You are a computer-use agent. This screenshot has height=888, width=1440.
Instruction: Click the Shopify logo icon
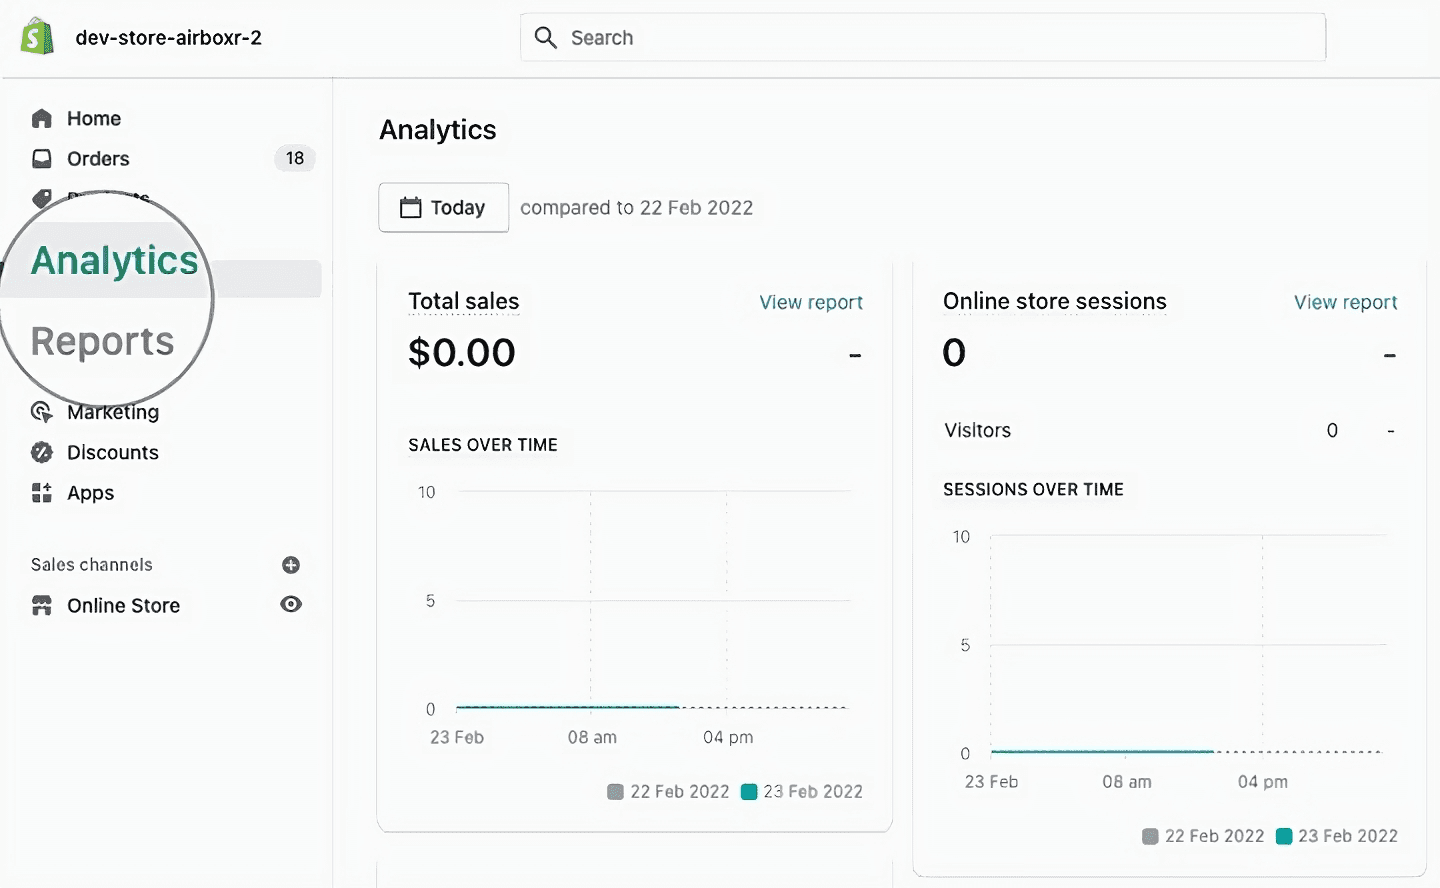tap(37, 37)
